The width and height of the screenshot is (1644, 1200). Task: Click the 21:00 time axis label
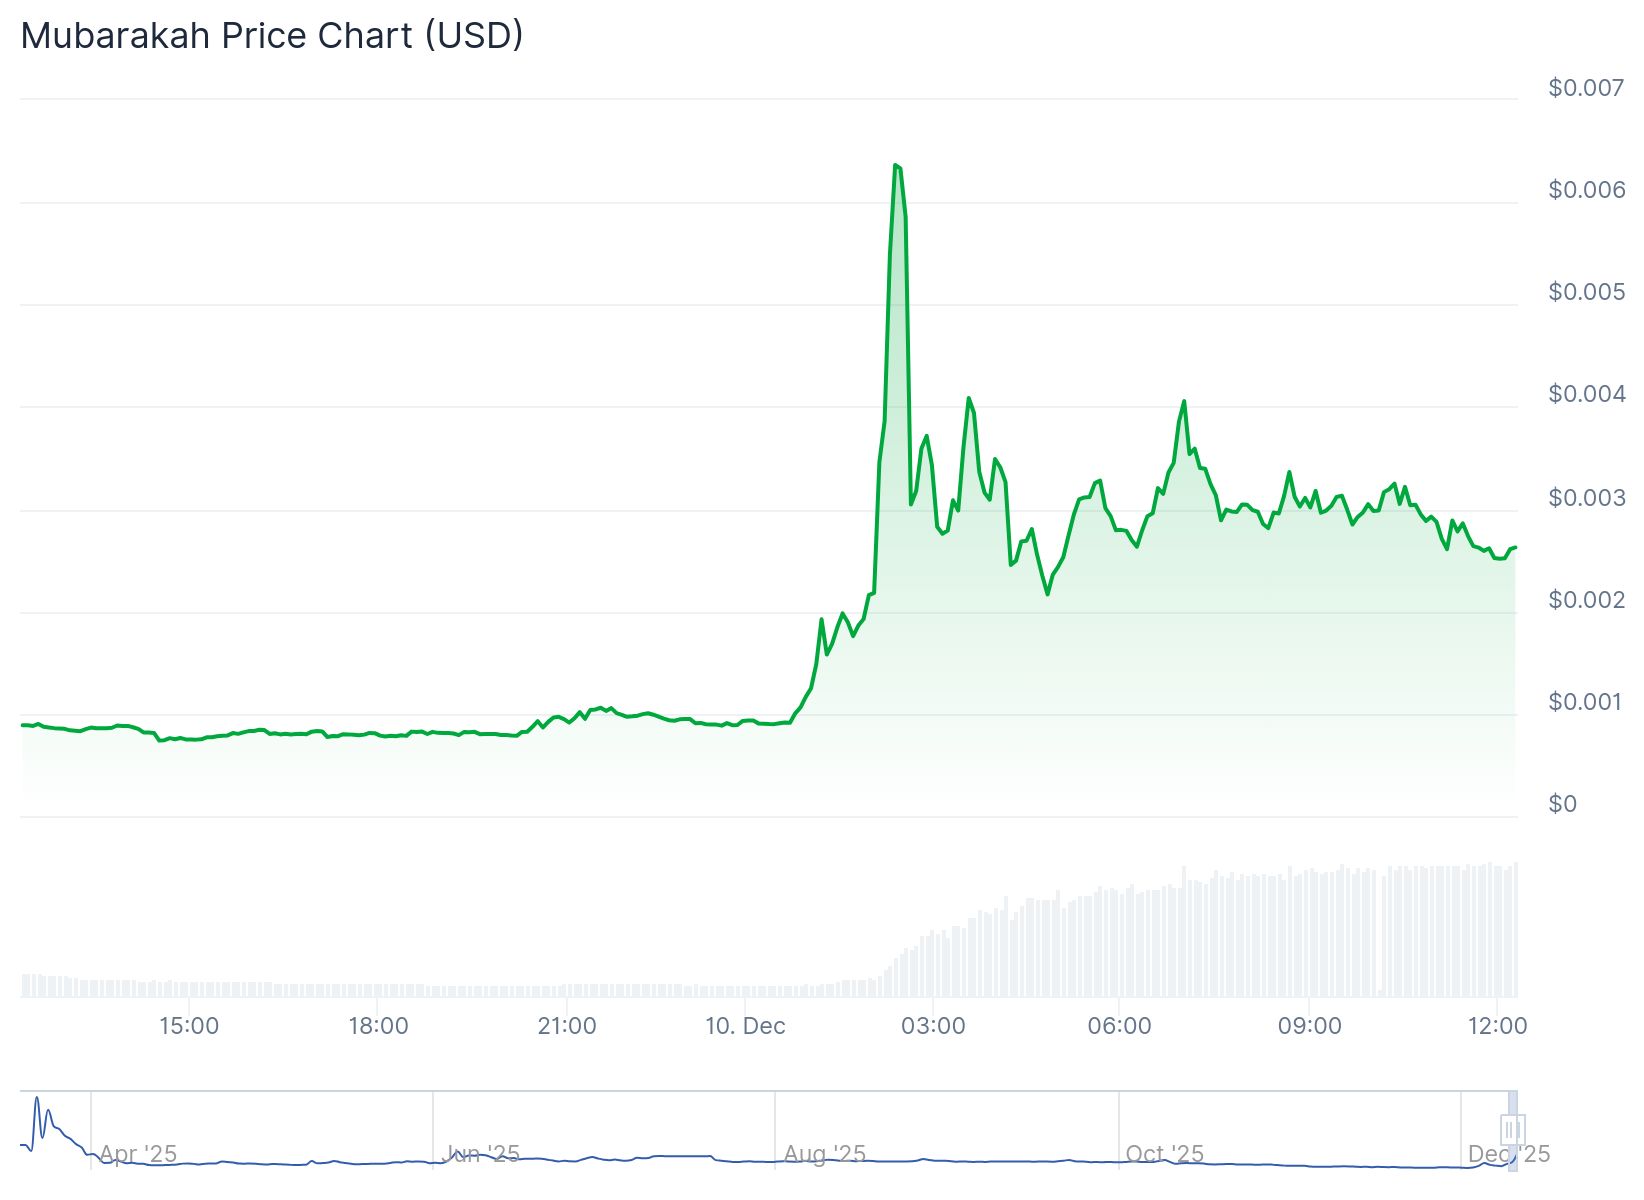coord(567,1026)
